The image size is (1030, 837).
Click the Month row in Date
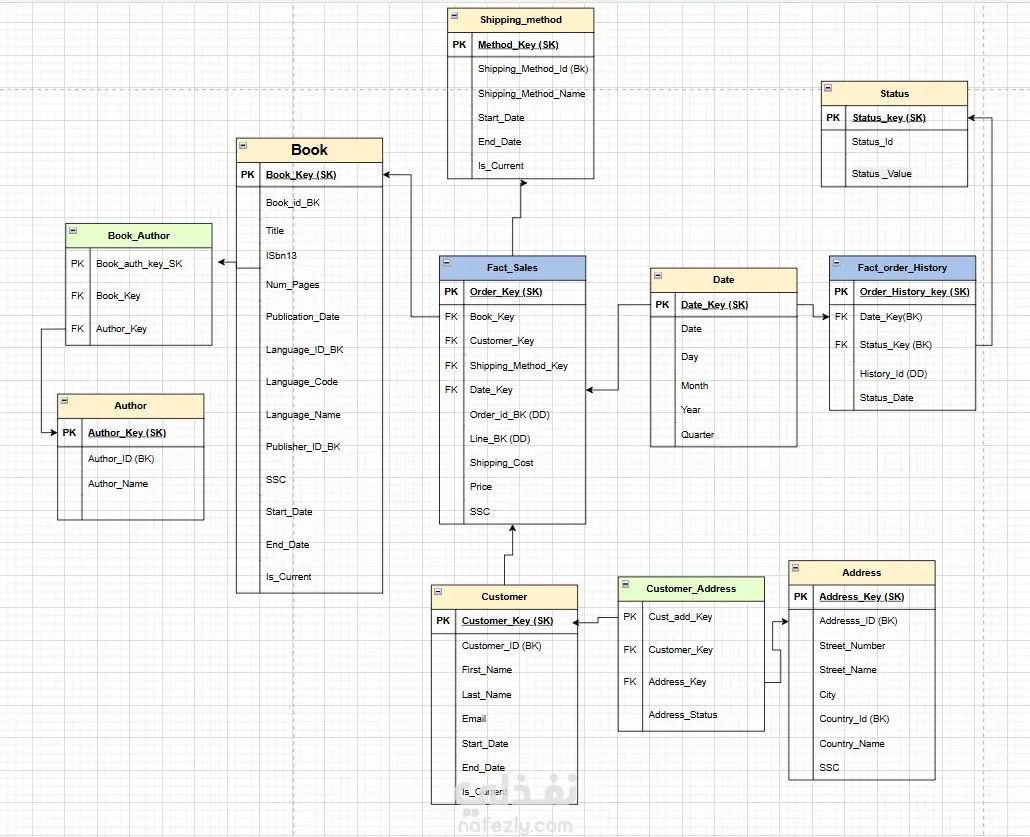point(723,386)
